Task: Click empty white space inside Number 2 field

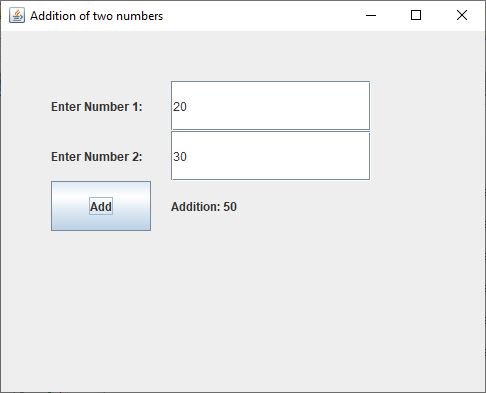Action: tap(277, 156)
